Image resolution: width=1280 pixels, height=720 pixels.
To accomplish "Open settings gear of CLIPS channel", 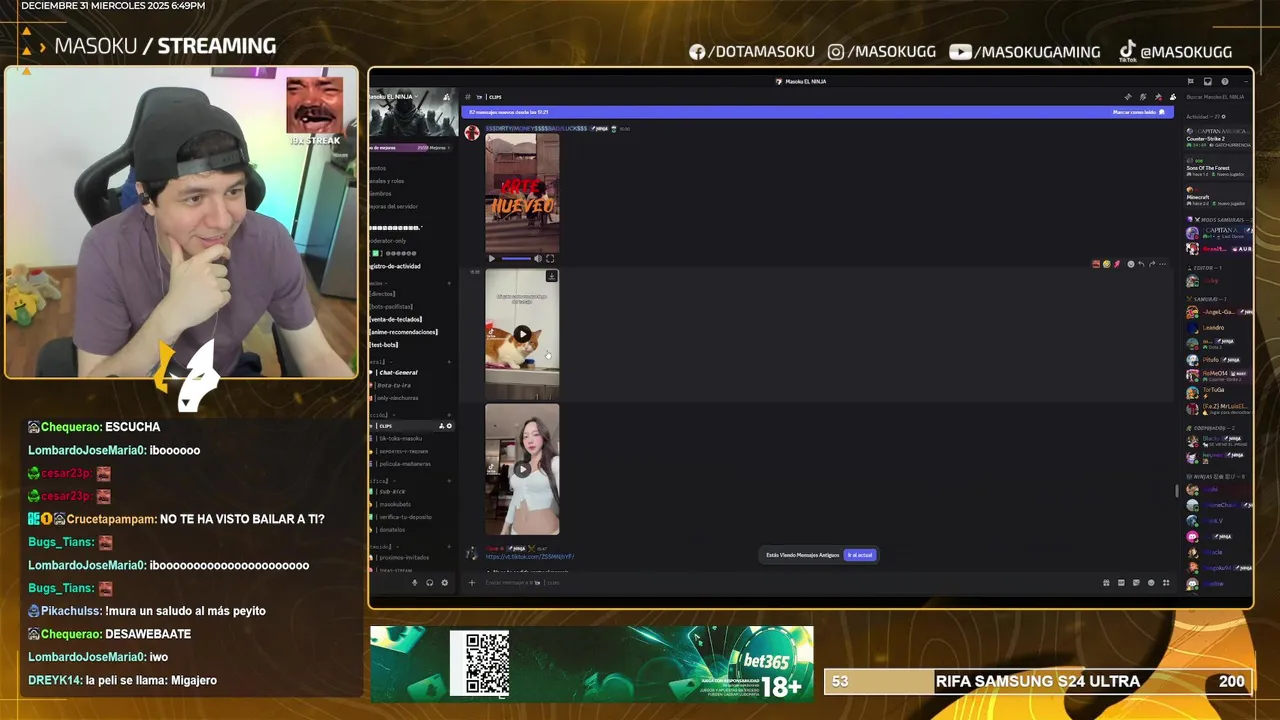I will (x=449, y=426).
